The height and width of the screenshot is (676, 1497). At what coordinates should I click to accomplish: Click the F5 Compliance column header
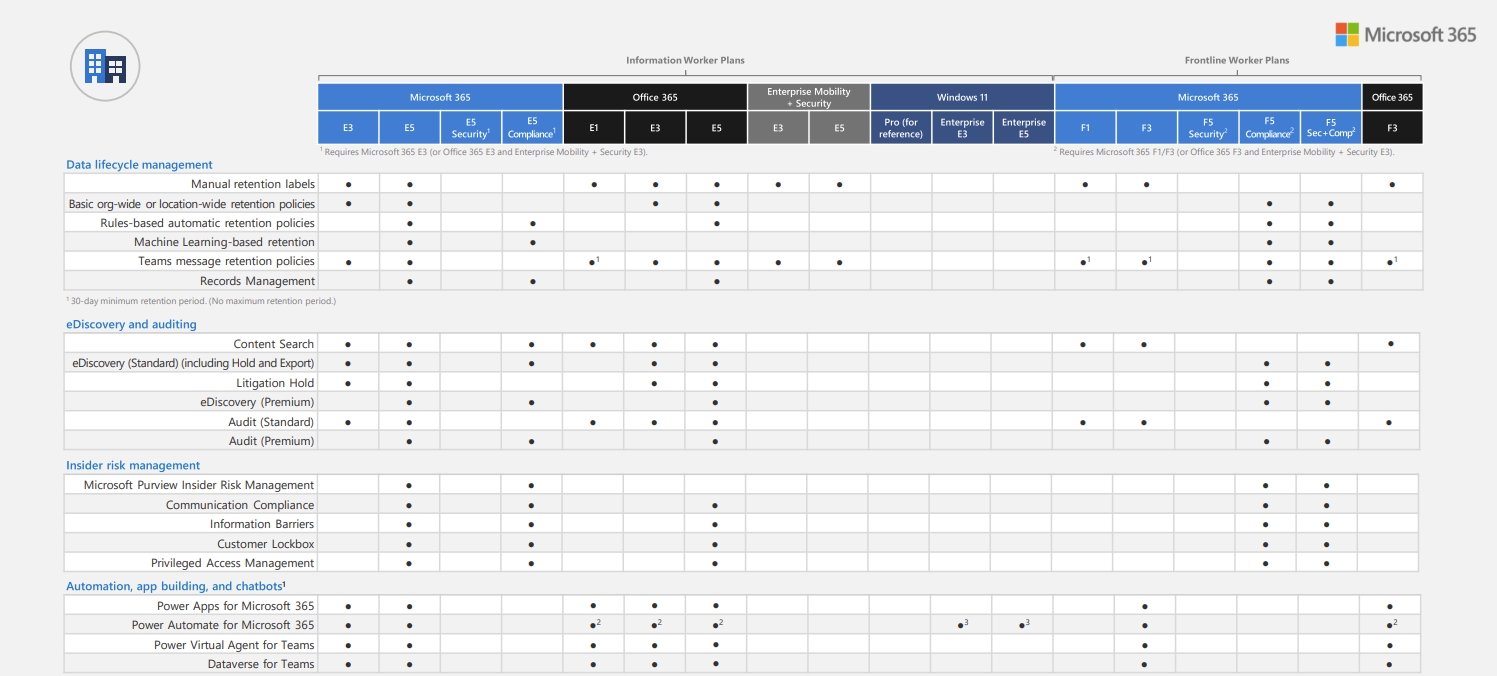pyautogui.click(x=1269, y=128)
